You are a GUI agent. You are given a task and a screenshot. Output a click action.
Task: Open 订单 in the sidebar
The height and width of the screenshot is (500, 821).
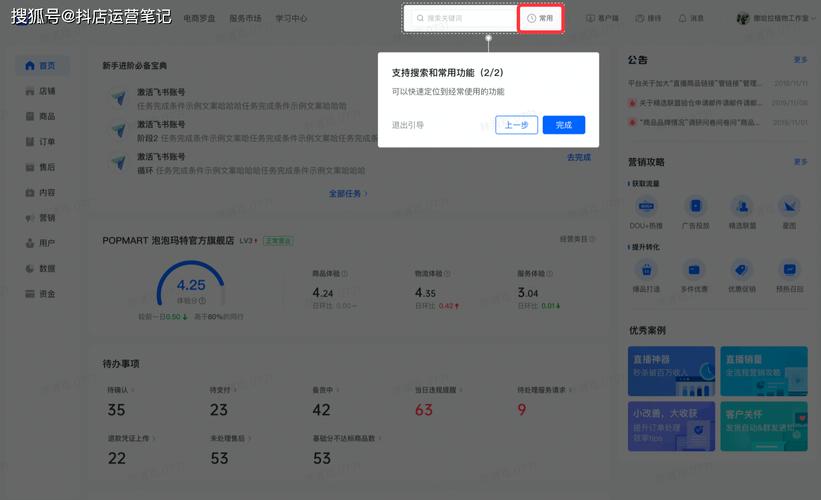pyautogui.click(x=40, y=141)
